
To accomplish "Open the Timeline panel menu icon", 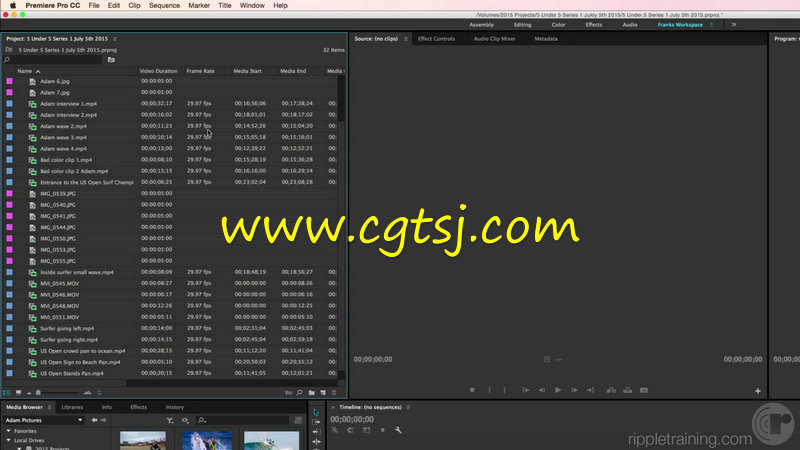I will pyautogui.click(x=408, y=407).
